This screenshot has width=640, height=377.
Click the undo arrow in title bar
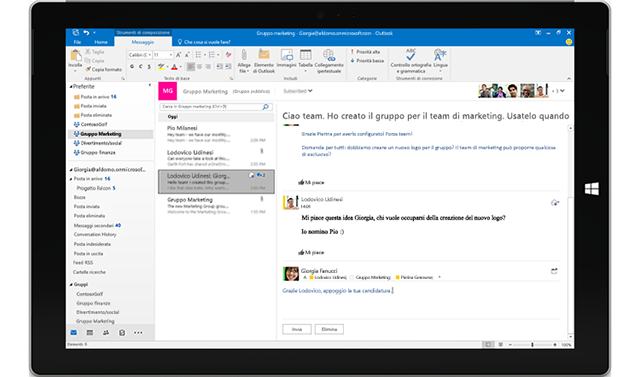[x=86, y=33]
